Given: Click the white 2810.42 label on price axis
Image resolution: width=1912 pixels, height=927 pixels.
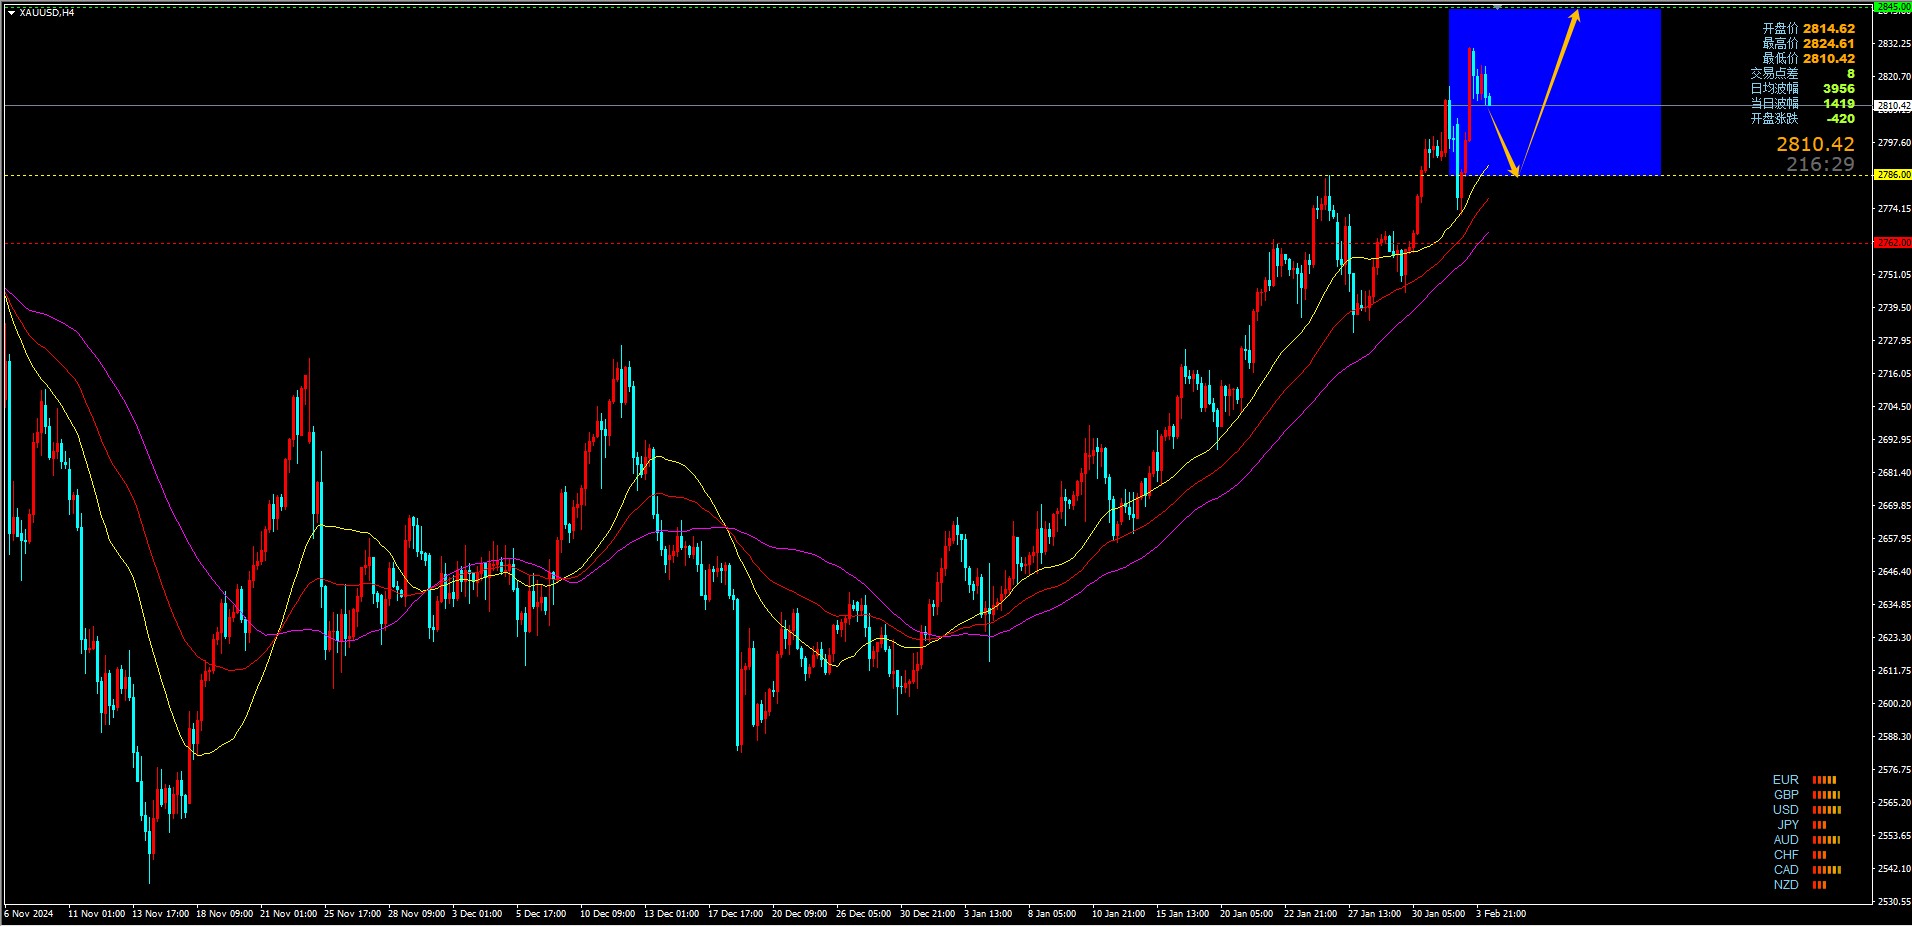Looking at the screenshot, I should [x=1893, y=105].
